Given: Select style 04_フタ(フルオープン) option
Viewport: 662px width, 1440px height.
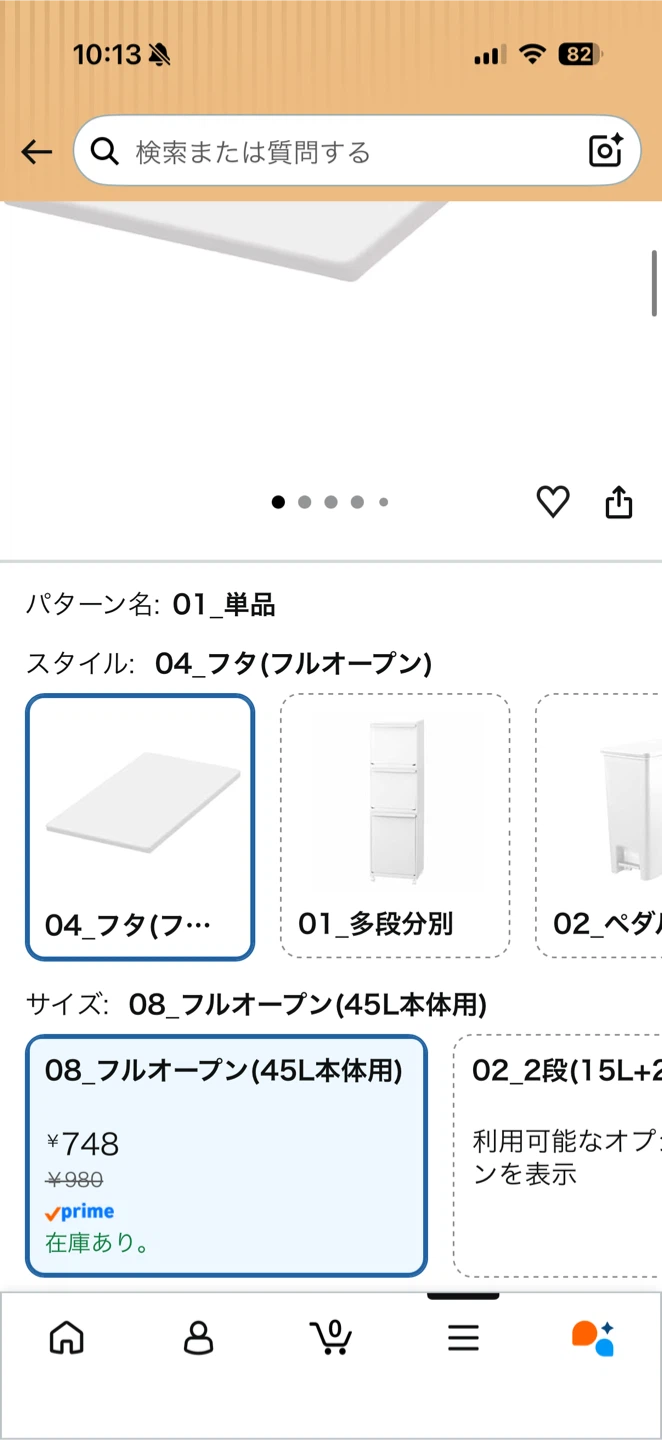Looking at the screenshot, I should coord(140,827).
